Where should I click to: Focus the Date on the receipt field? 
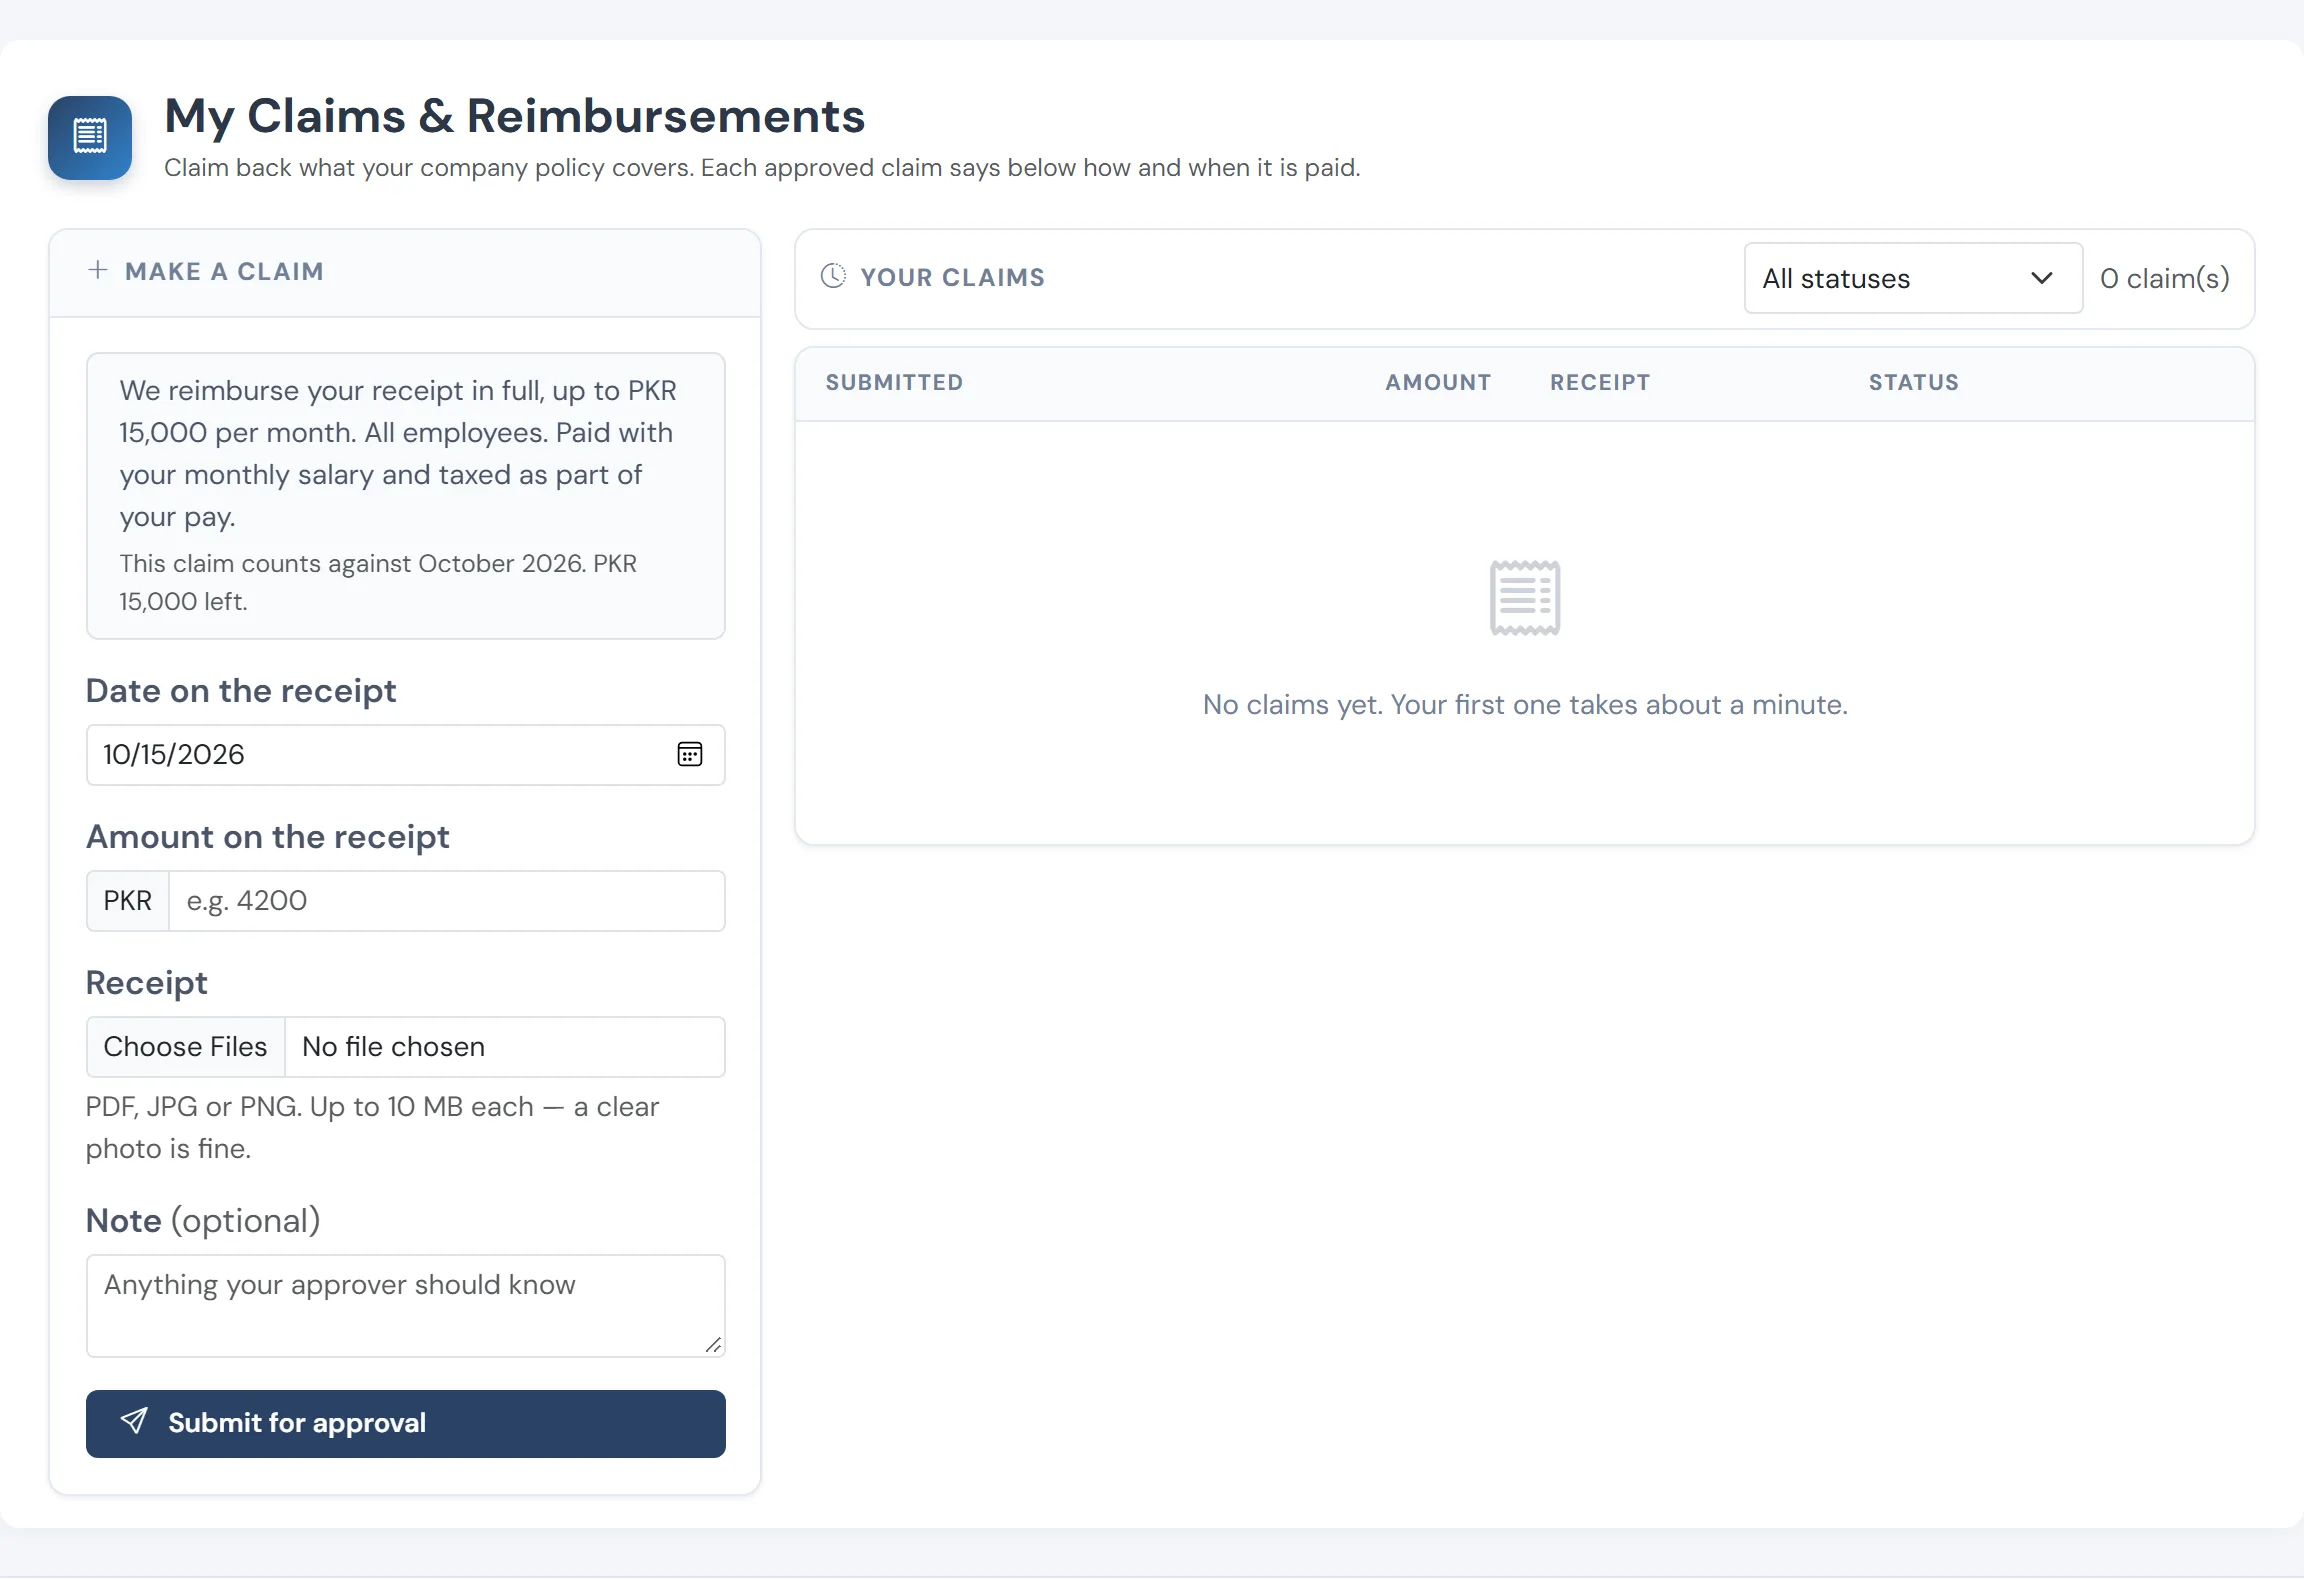(406, 754)
